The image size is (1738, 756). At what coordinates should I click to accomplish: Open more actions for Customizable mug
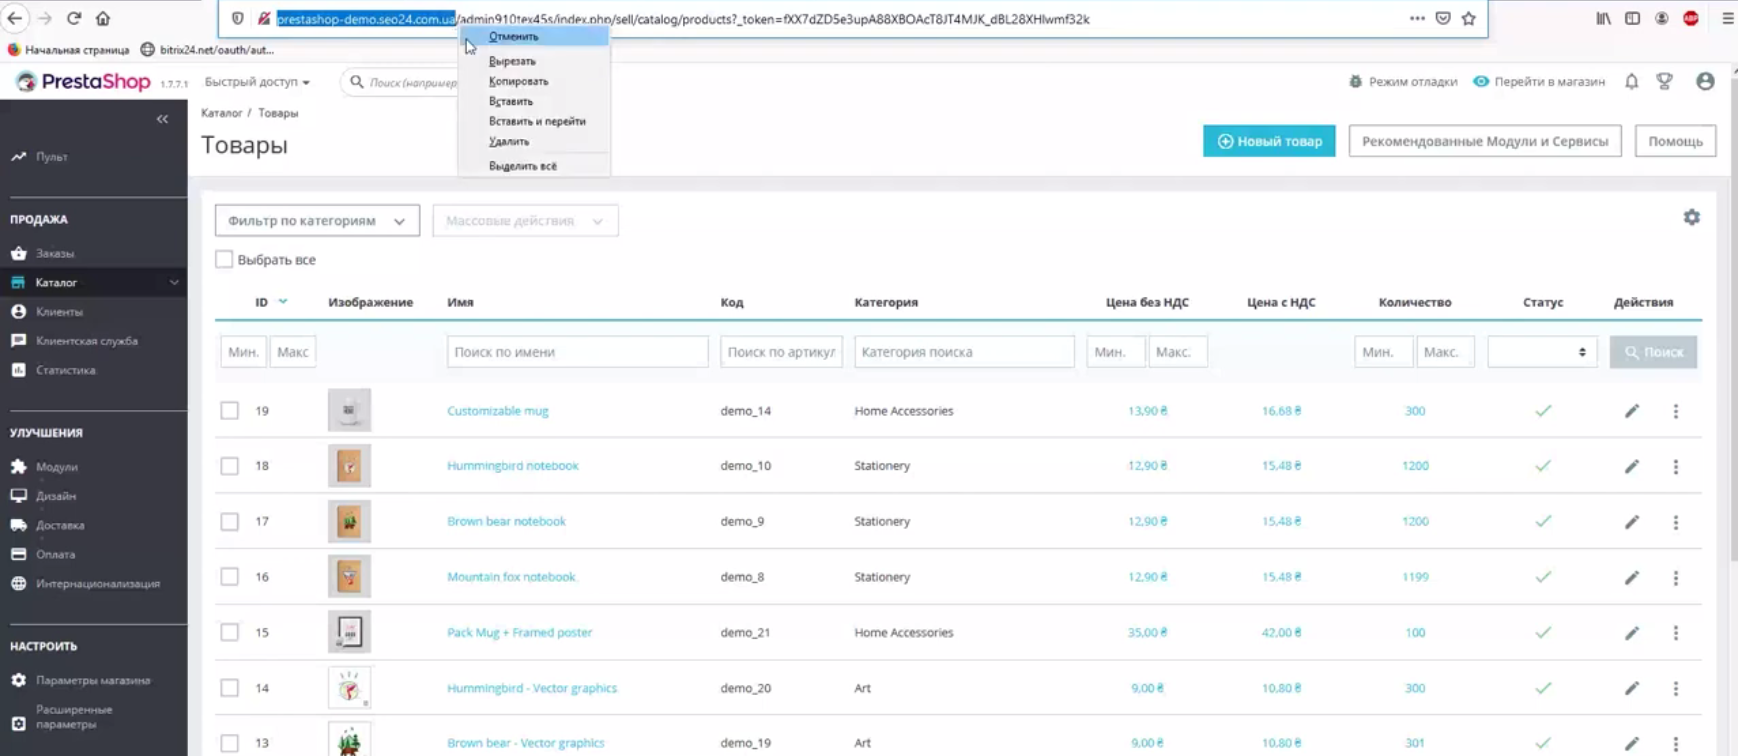click(1676, 411)
